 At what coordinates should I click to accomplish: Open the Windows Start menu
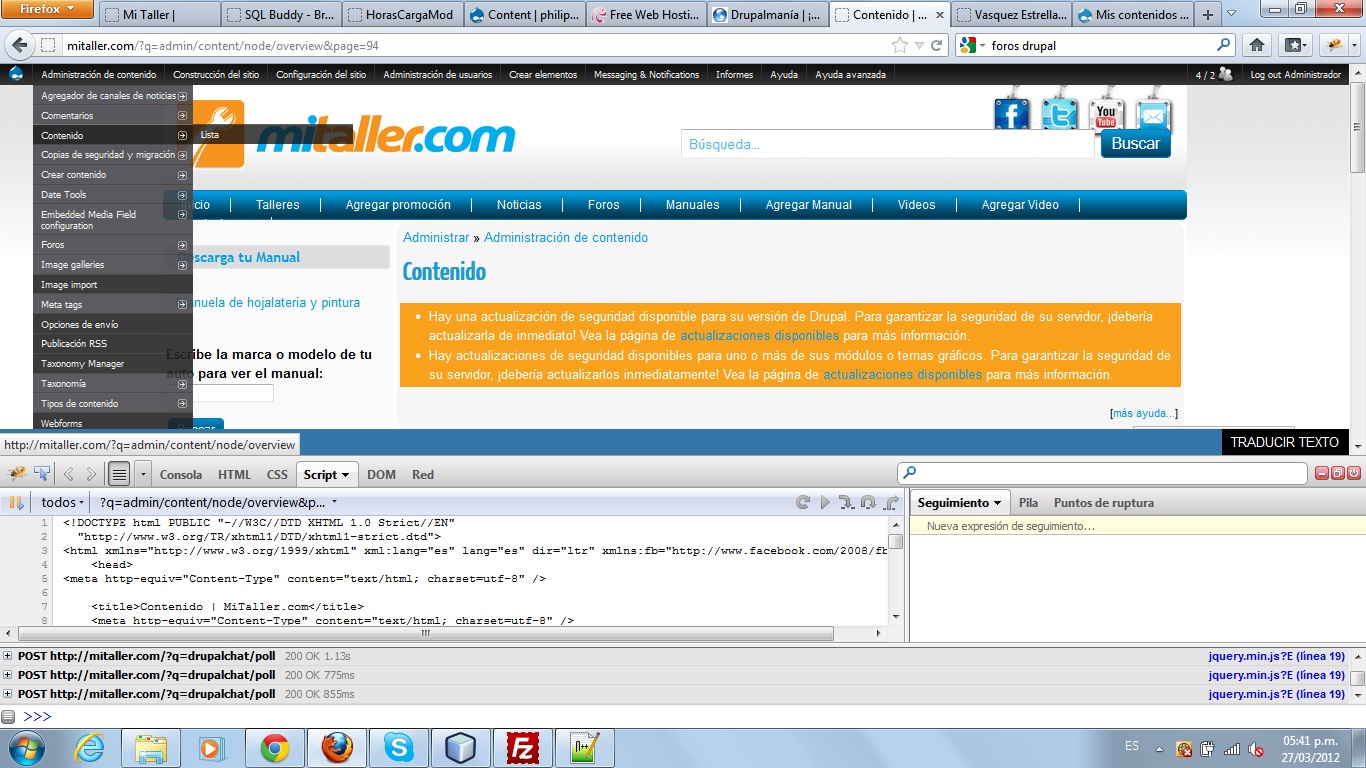click(x=26, y=747)
